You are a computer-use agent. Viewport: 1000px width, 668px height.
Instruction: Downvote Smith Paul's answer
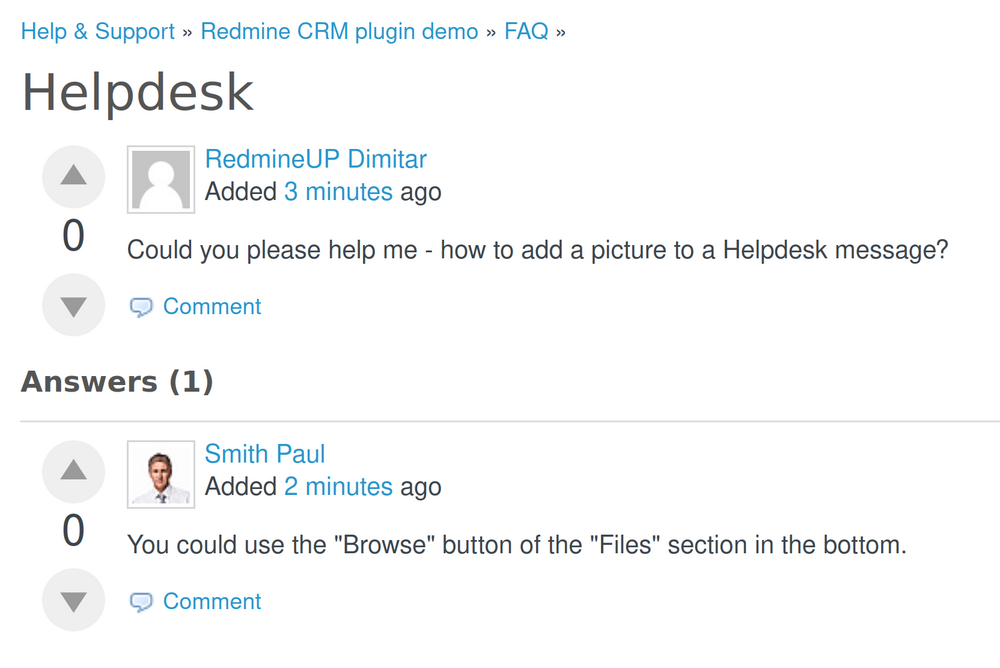pyautogui.click(x=73, y=600)
